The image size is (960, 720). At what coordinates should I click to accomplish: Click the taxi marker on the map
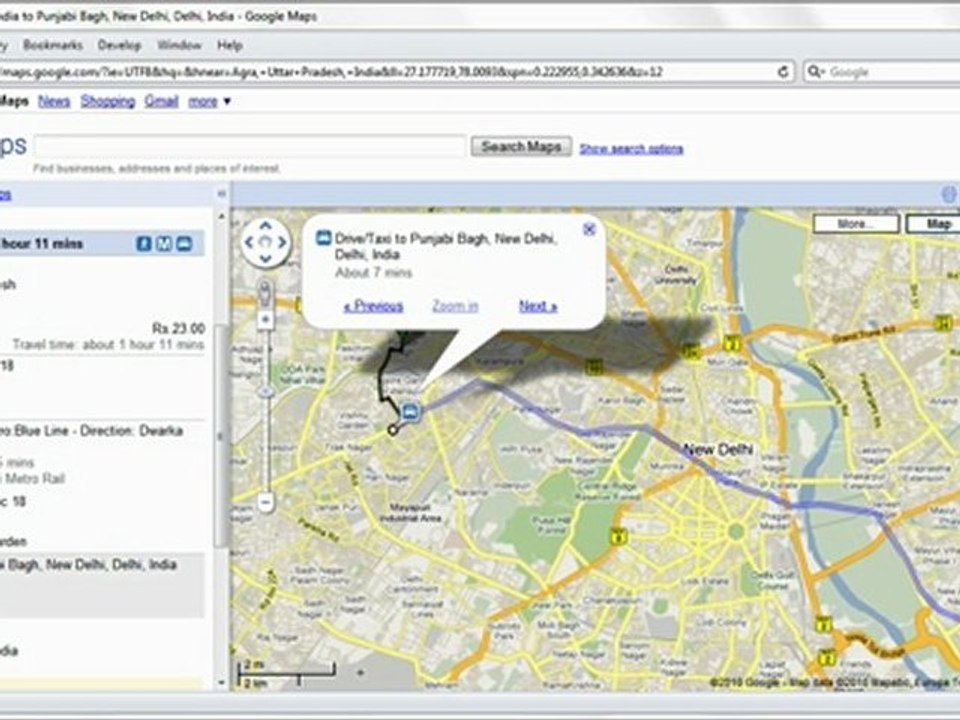410,411
